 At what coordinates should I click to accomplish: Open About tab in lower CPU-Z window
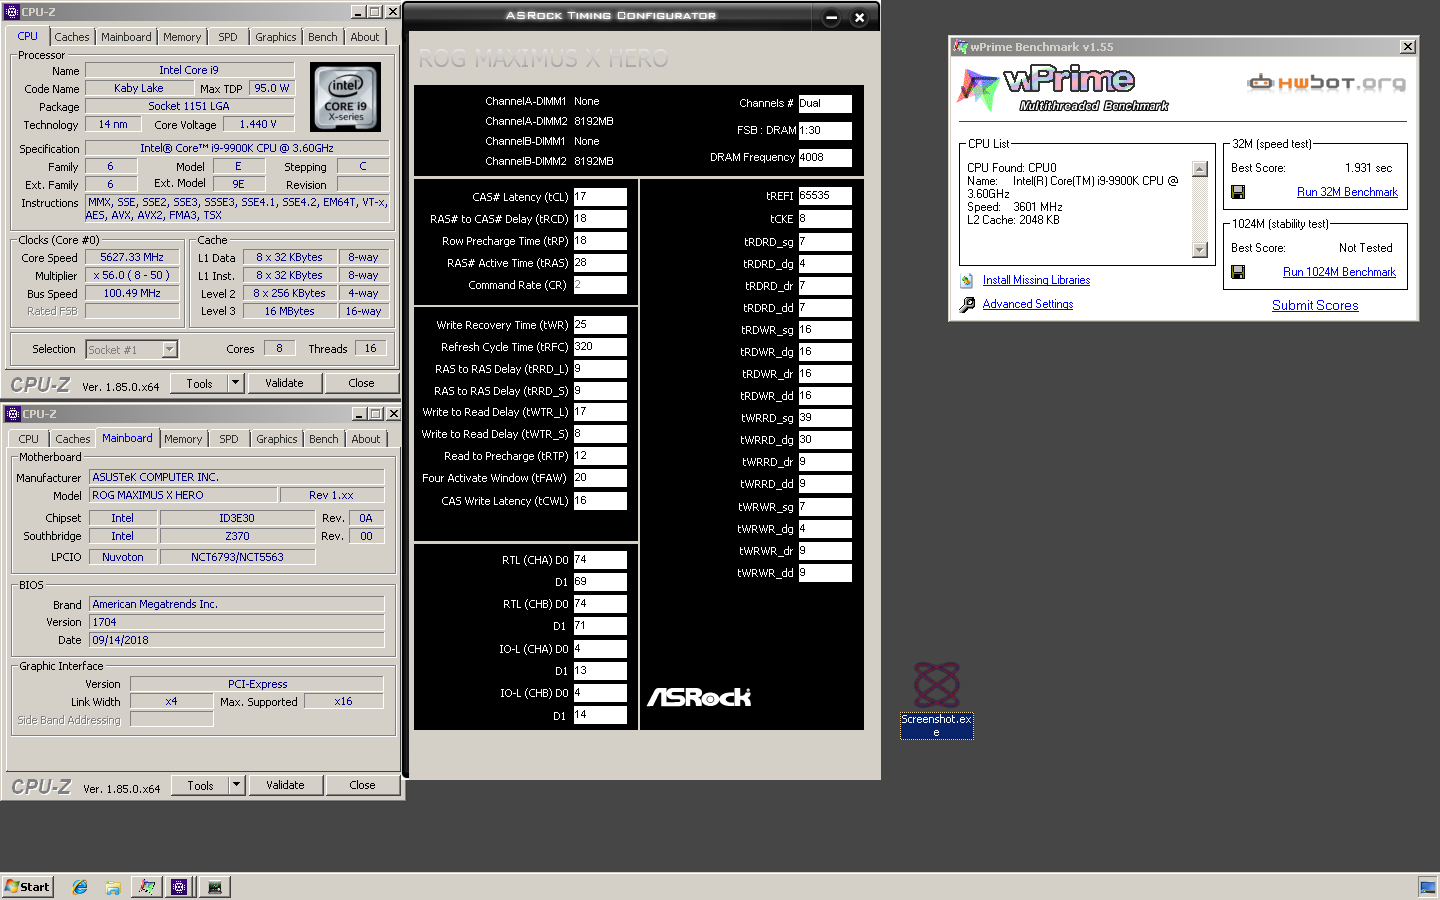(366, 439)
